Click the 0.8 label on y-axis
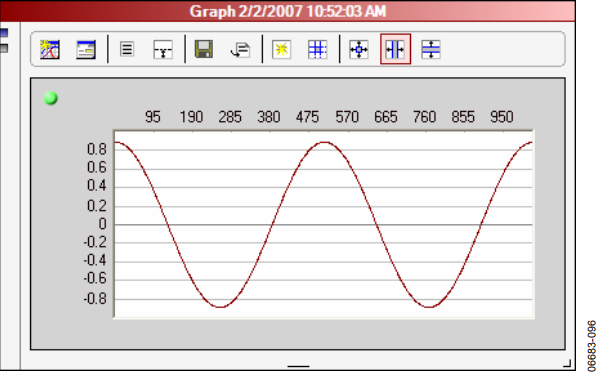Screen dimensions: 596x372 point(97,149)
